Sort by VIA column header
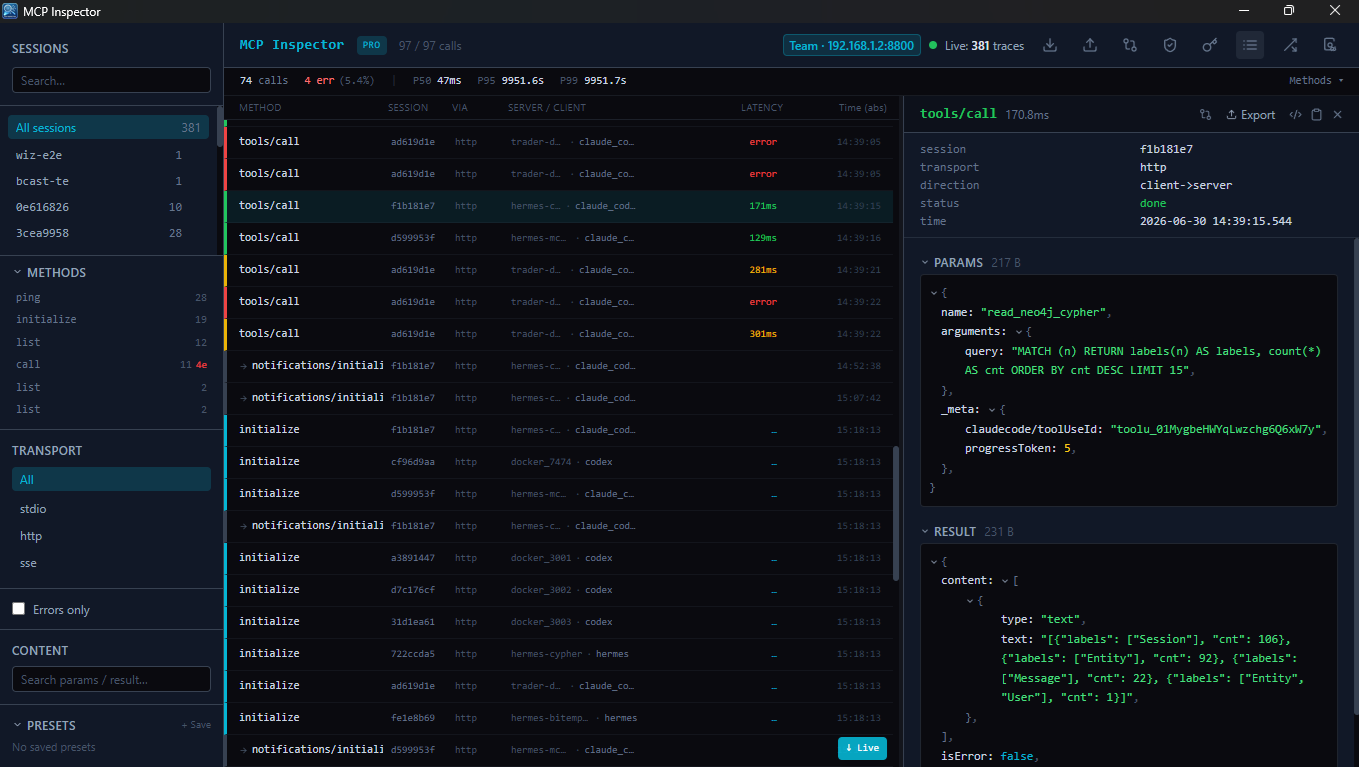Image resolution: width=1359 pixels, height=767 pixels. [460, 107]
